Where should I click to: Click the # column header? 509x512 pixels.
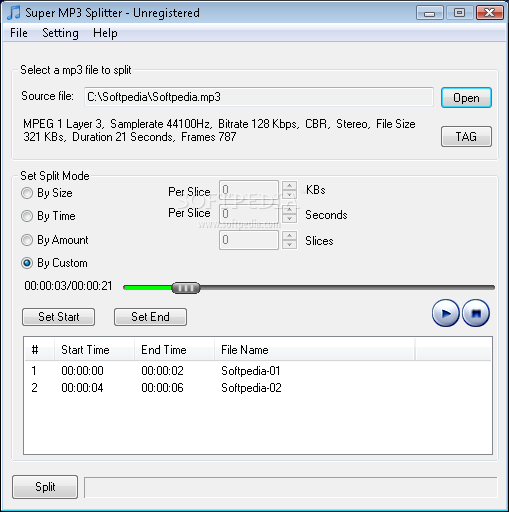(x=40, y=350)
